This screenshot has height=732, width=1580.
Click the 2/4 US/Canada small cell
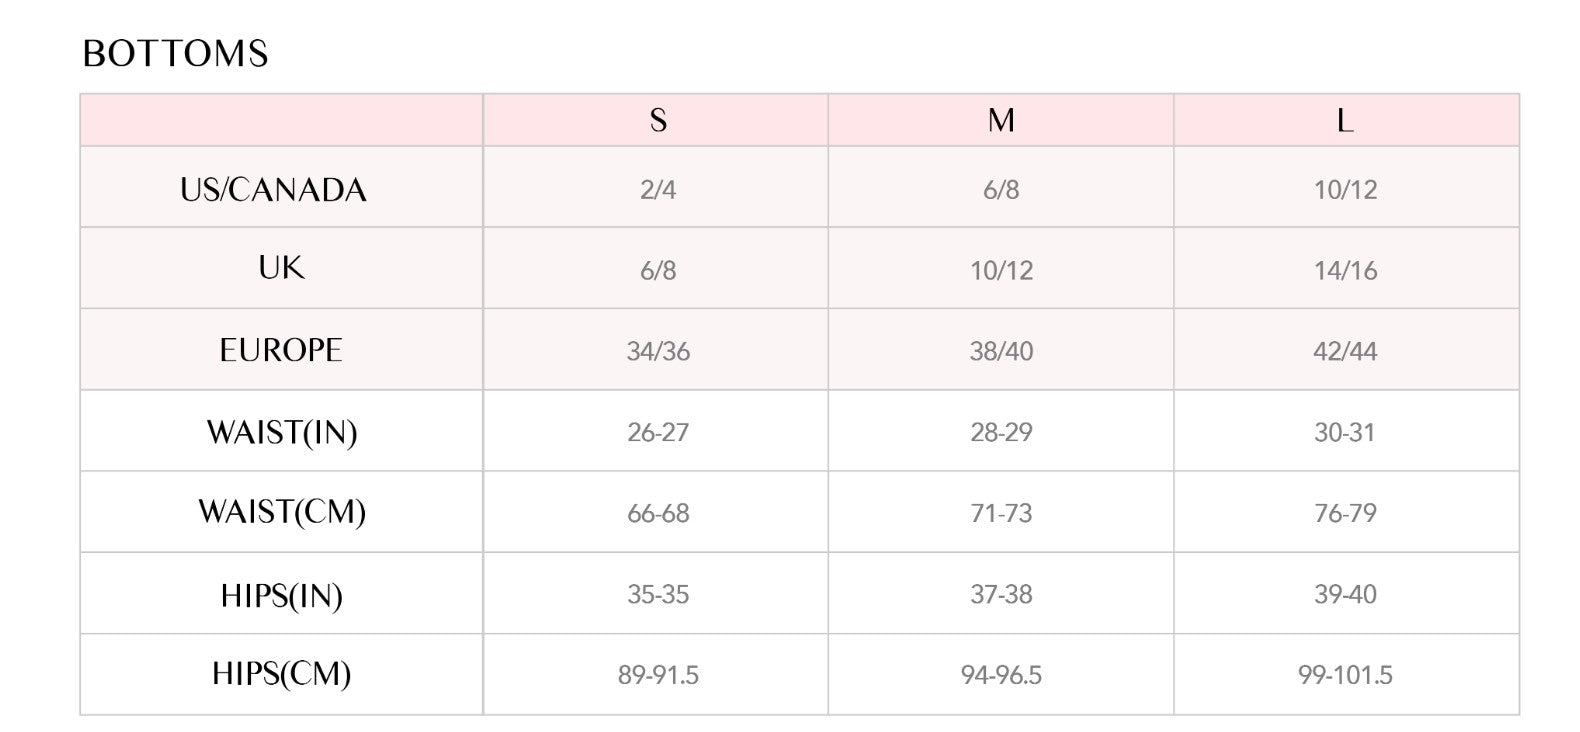pyautogui.click(x=657, y=190)
